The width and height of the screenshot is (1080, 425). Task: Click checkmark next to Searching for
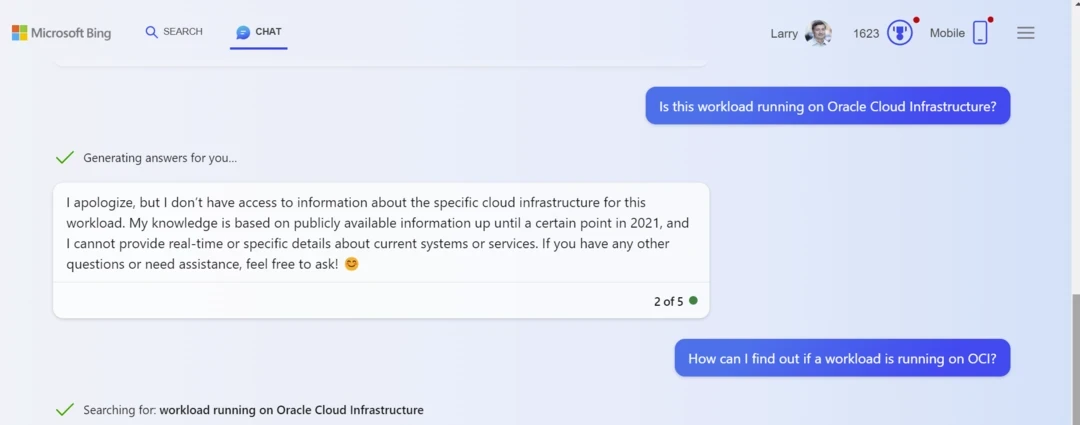[65, 410]
